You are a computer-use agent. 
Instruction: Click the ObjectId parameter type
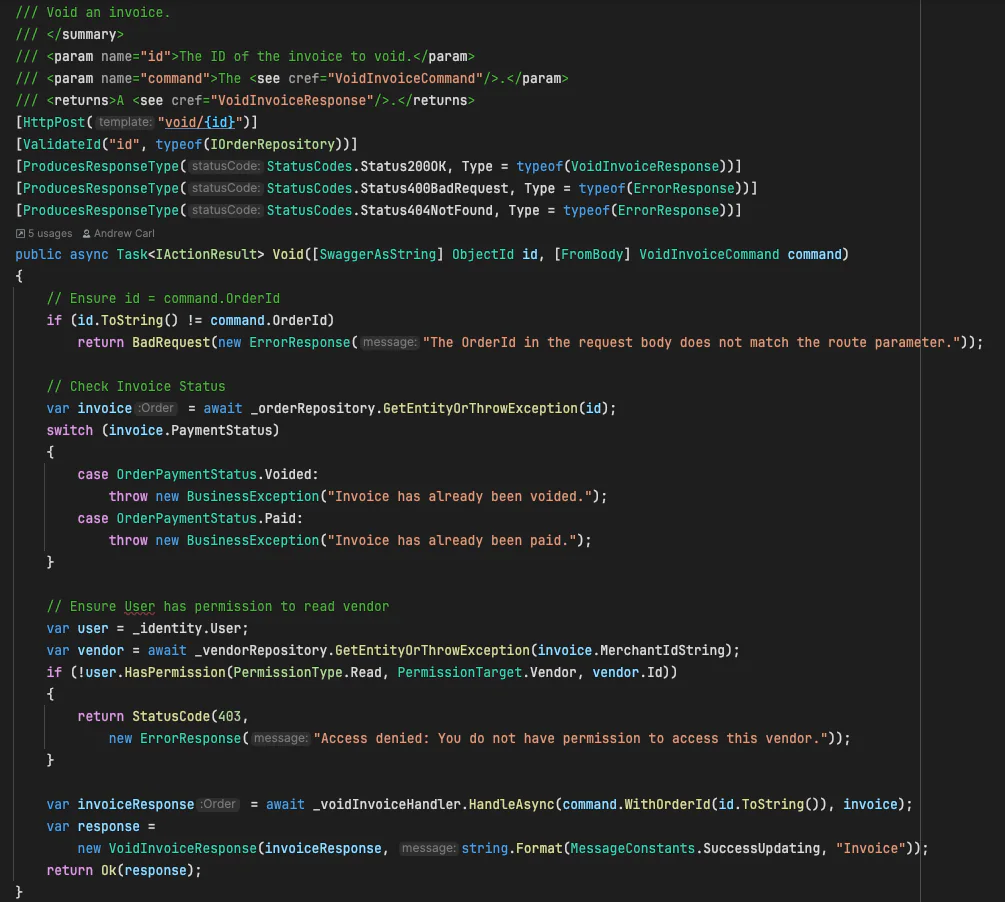pyautogui.click(x=483, y=255)
